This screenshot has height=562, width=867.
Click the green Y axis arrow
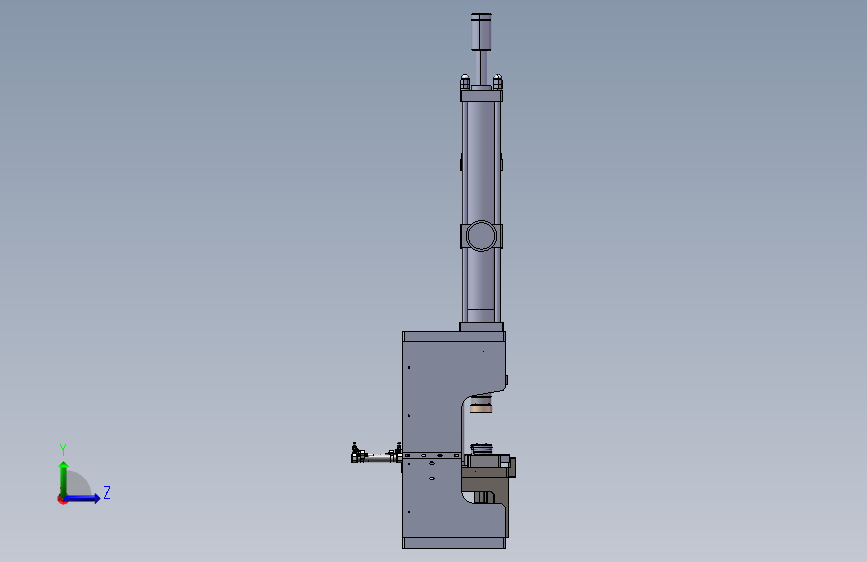pyautogui.click(x=64, y=479)
